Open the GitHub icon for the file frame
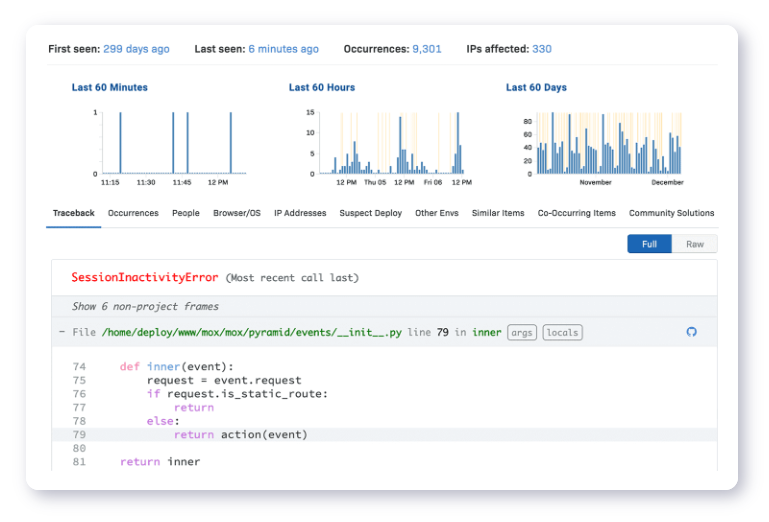The height and width of the screenshot is (522, 769). (691, 332)
